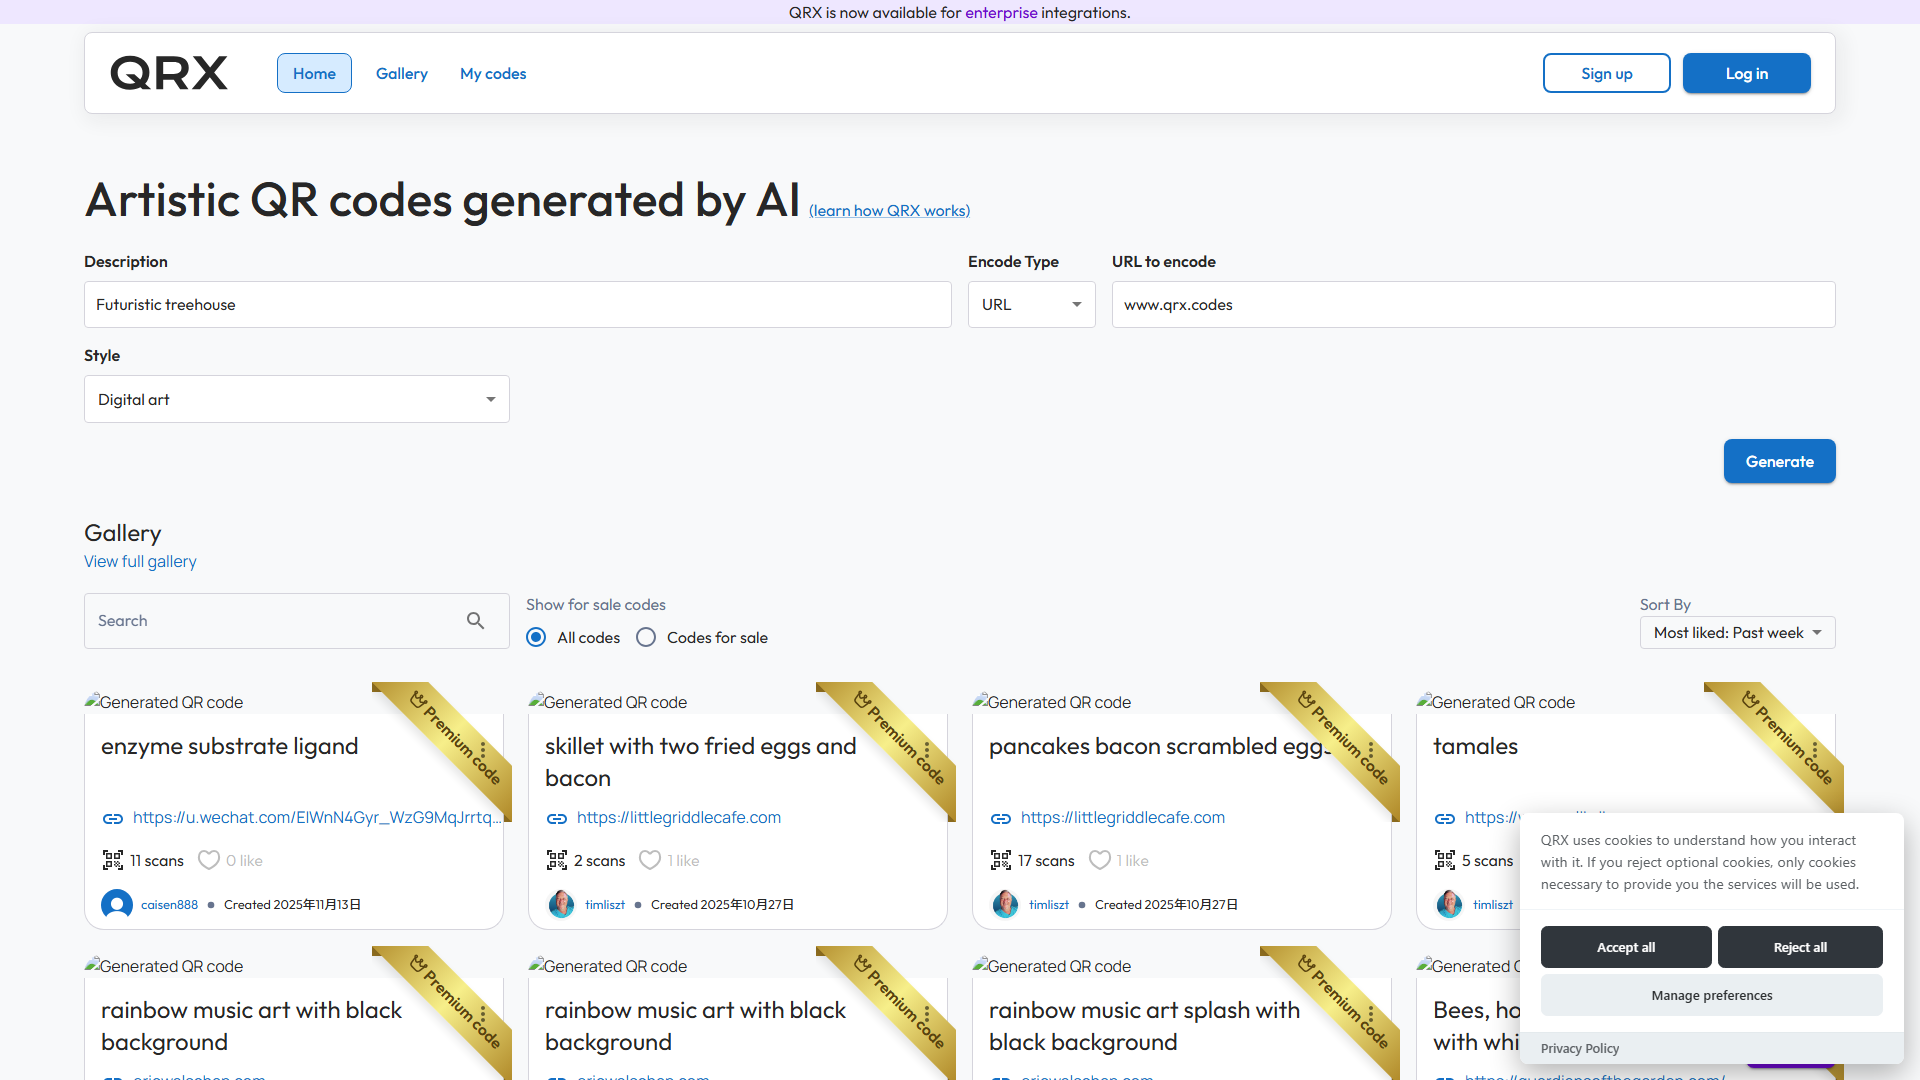Open the Encode Type URL dropdown
Screen dimensions: 1920x1080
[x=1031, y=305]
